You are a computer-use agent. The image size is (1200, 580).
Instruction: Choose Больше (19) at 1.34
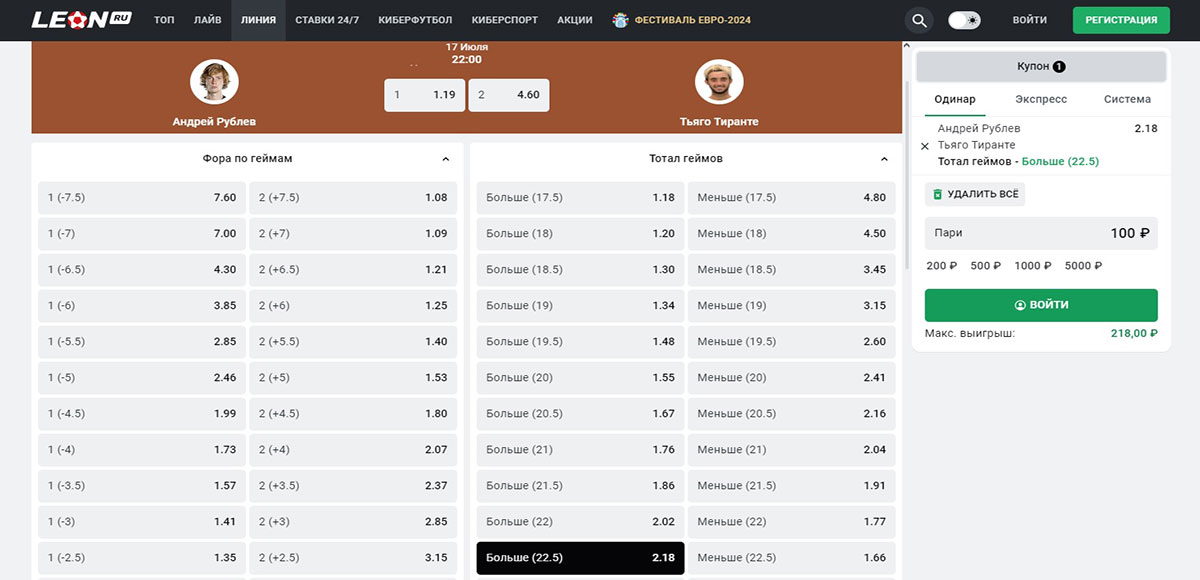pyautogui.click(x=581, y=306)
